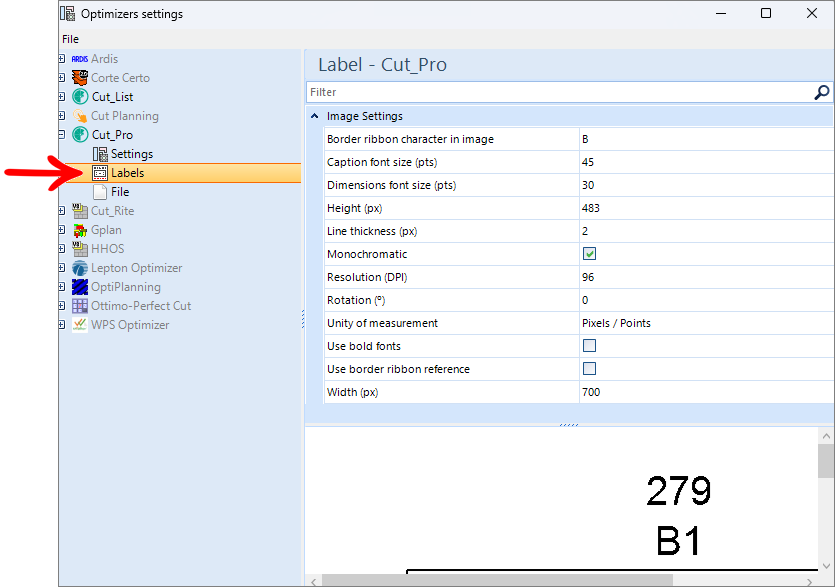This screenshot has width=835, height=587.
Task: Click the Cut_Pro globe icon
Action: (80, 135)
